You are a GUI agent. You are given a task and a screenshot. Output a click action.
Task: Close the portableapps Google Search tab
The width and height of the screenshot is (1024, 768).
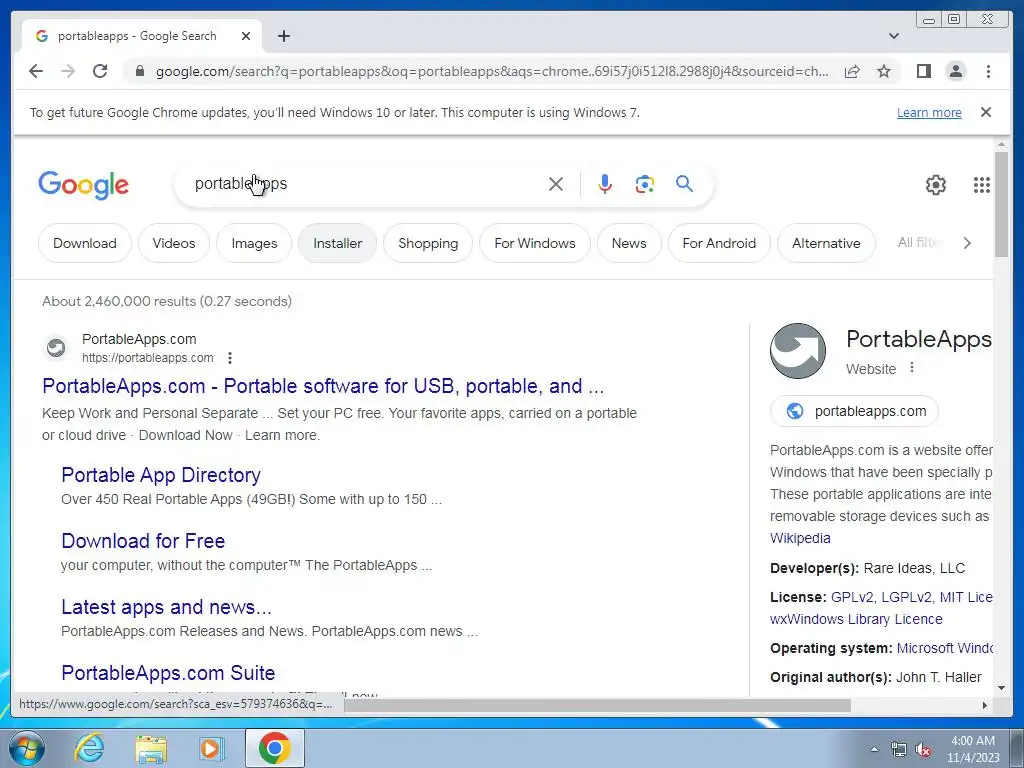coord(246,36)
